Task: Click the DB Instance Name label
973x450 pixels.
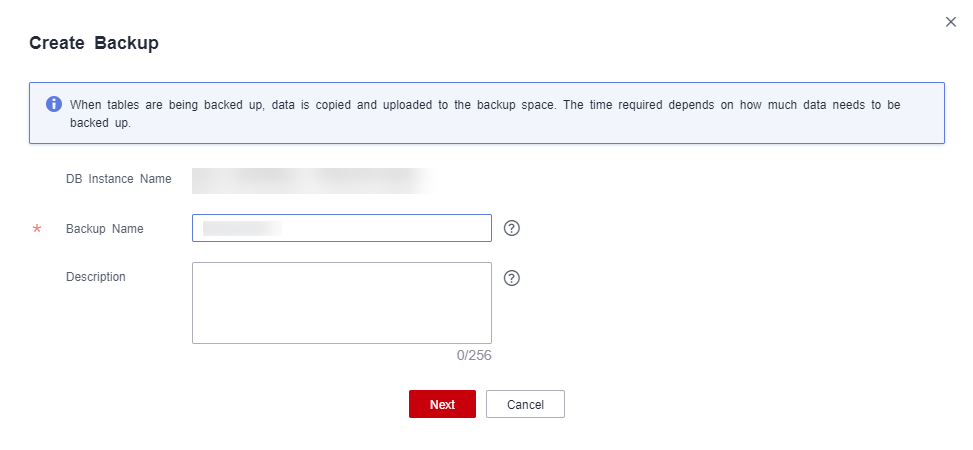Action: 118,180
